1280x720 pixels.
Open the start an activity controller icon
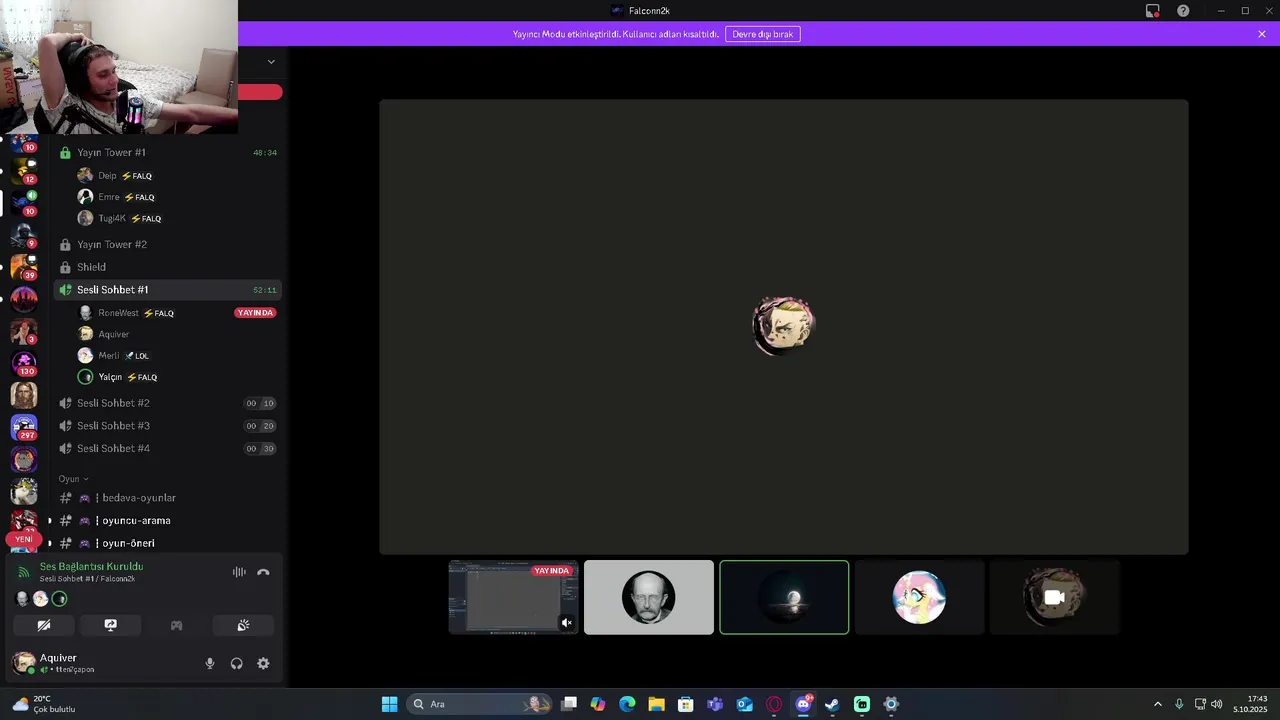click(x=177, y=625)
